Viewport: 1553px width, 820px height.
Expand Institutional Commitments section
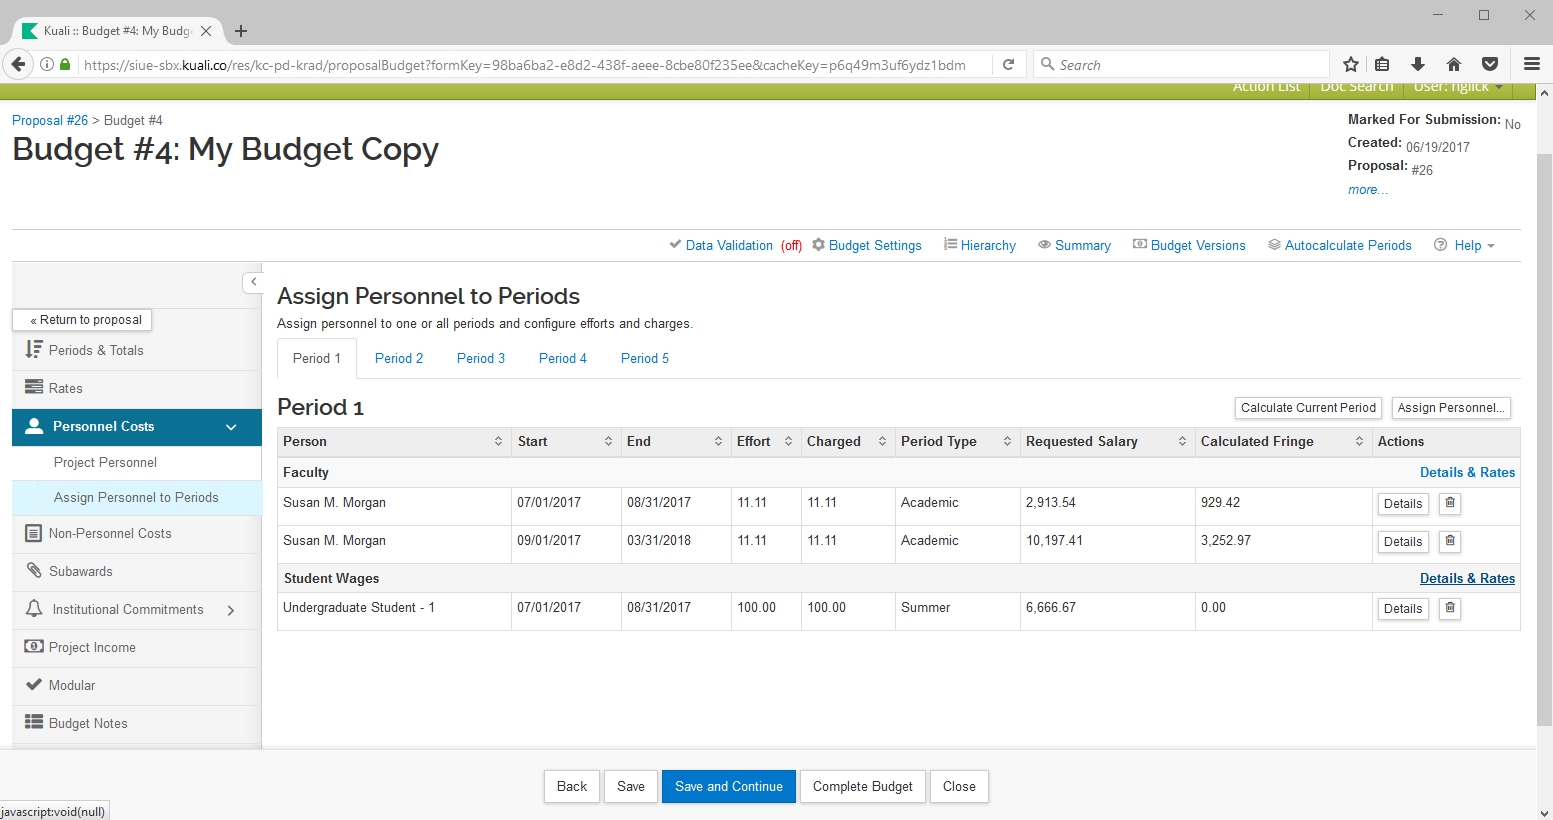click(x=231, y=610)
